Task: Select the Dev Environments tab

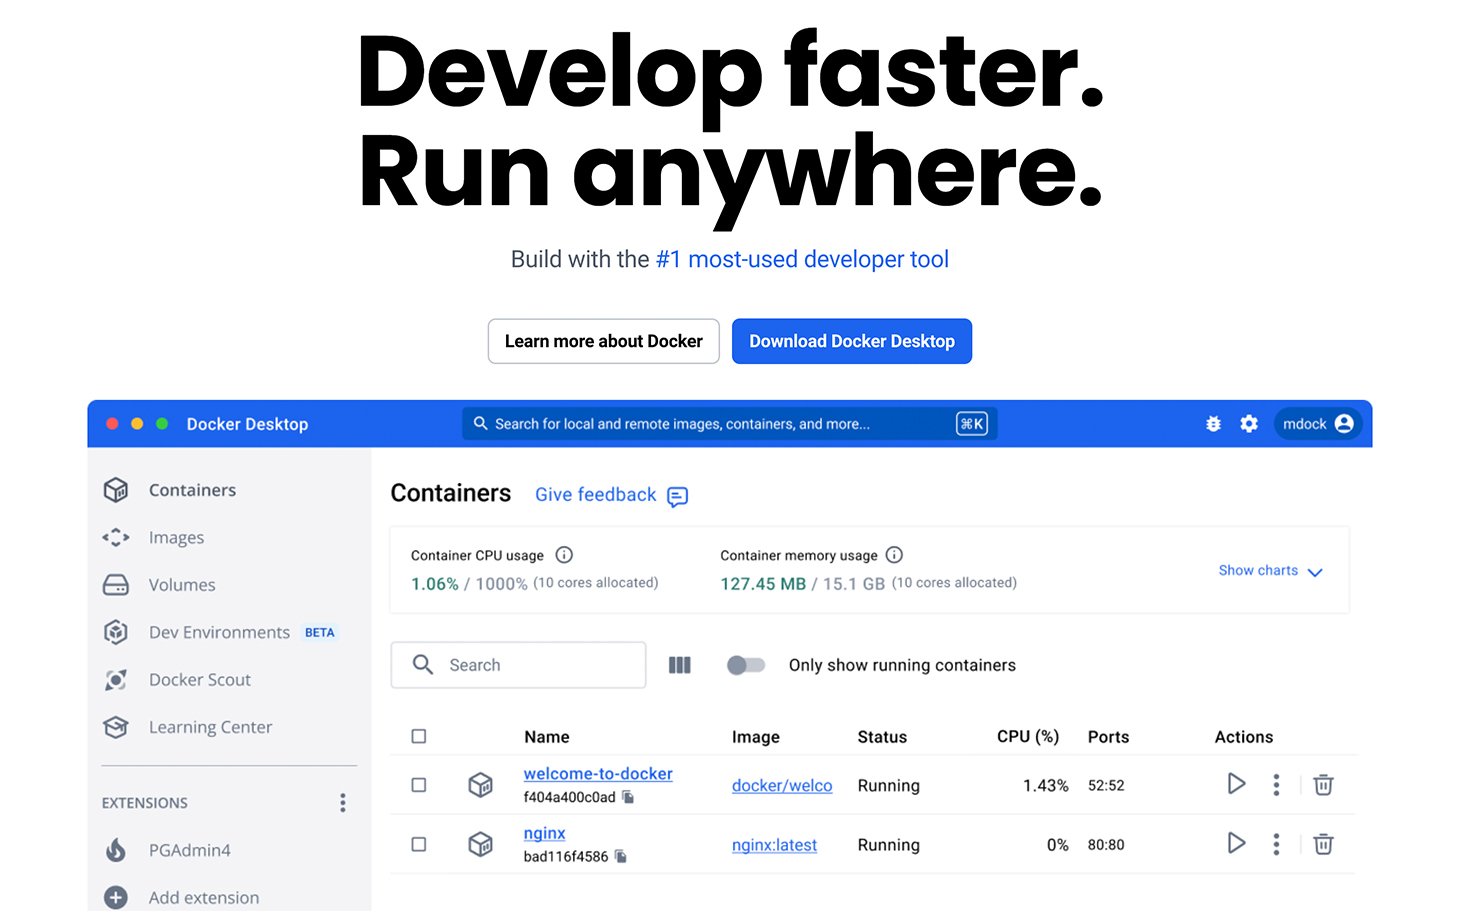Action: point(219,632)
